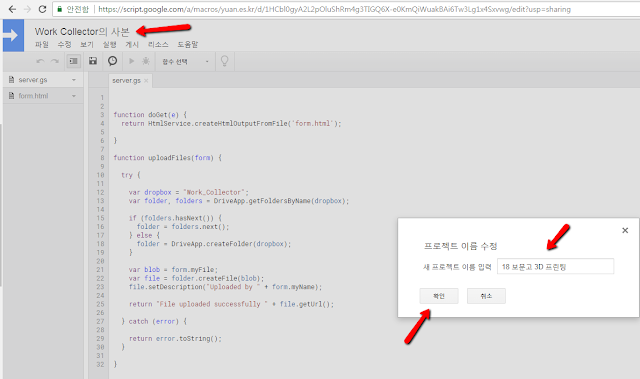
Task: Click the uploadFiles function code line
Action: point(167,158)
